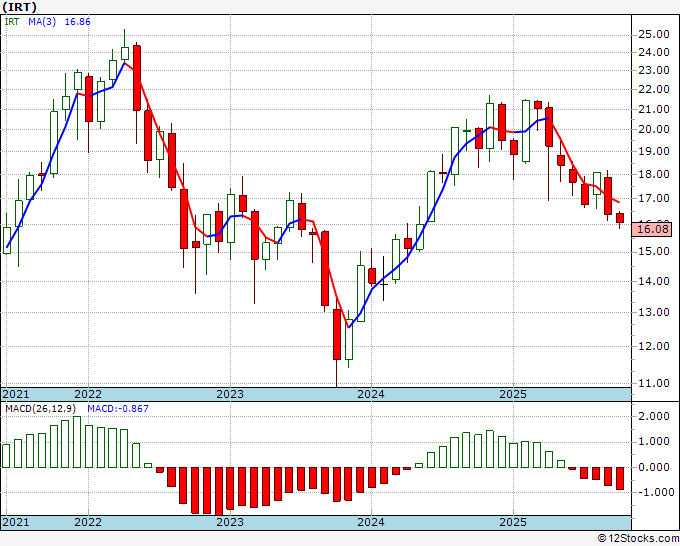This screenshot has height=546, width=680.
Task: Click the 11.00 price axis label
Action: coord(654,383)
